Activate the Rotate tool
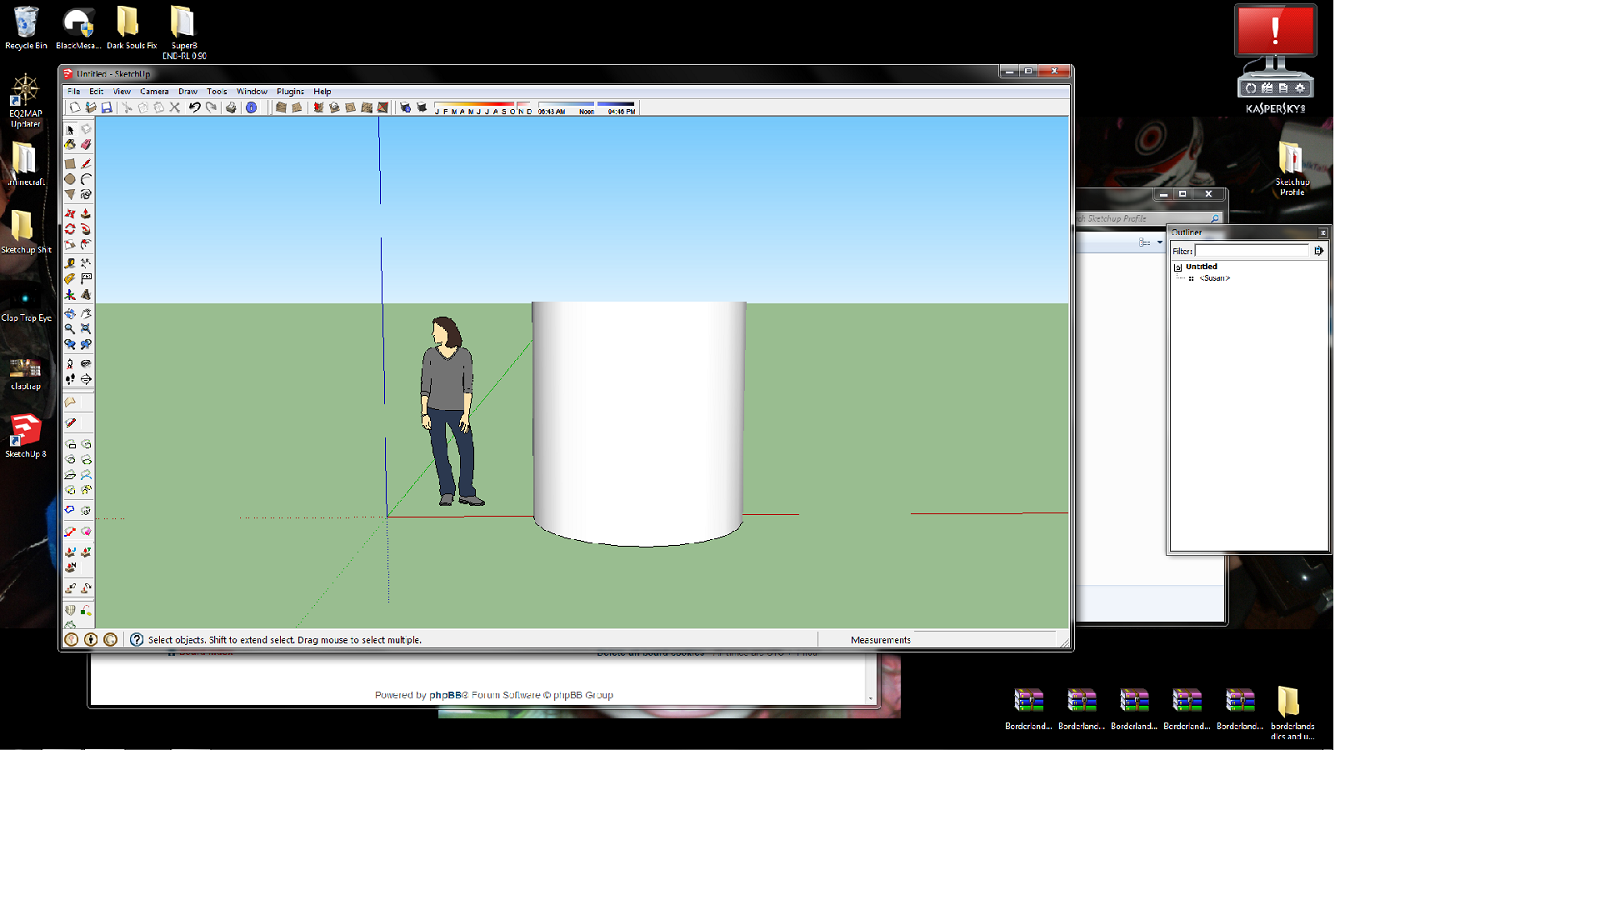The width and height of the screenshot is (1600, 900). pyautogui.click(x=70, y=229)
